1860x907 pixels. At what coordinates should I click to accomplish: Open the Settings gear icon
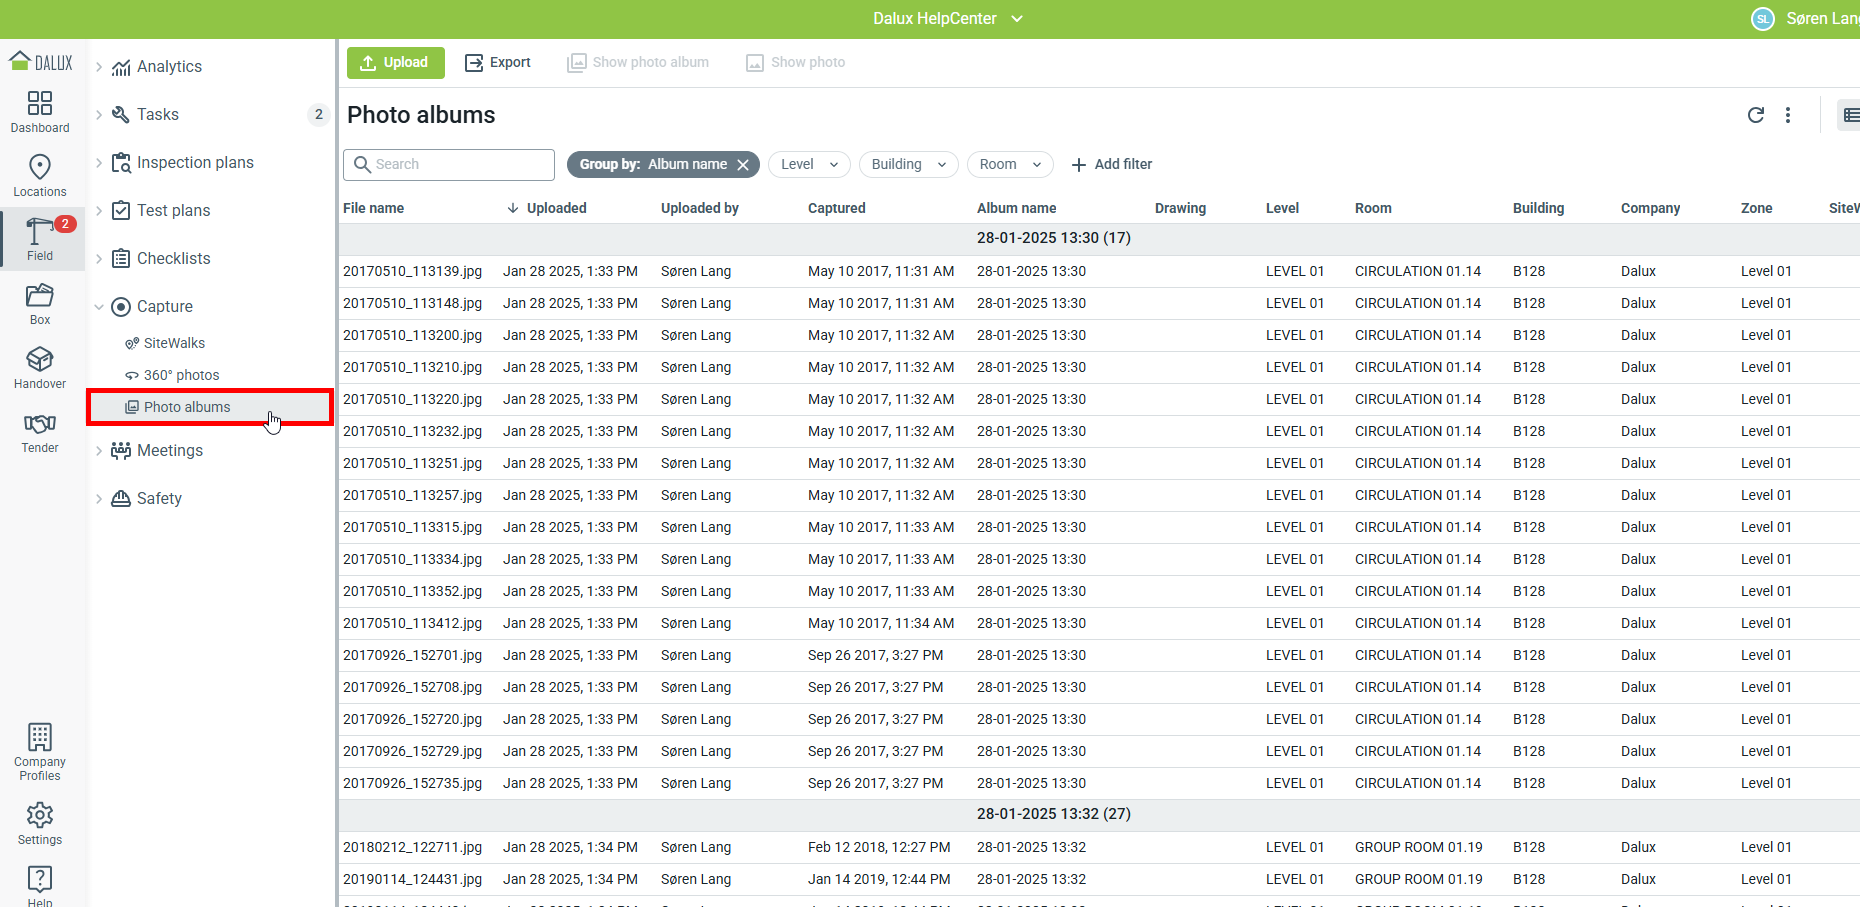[40, 815]
